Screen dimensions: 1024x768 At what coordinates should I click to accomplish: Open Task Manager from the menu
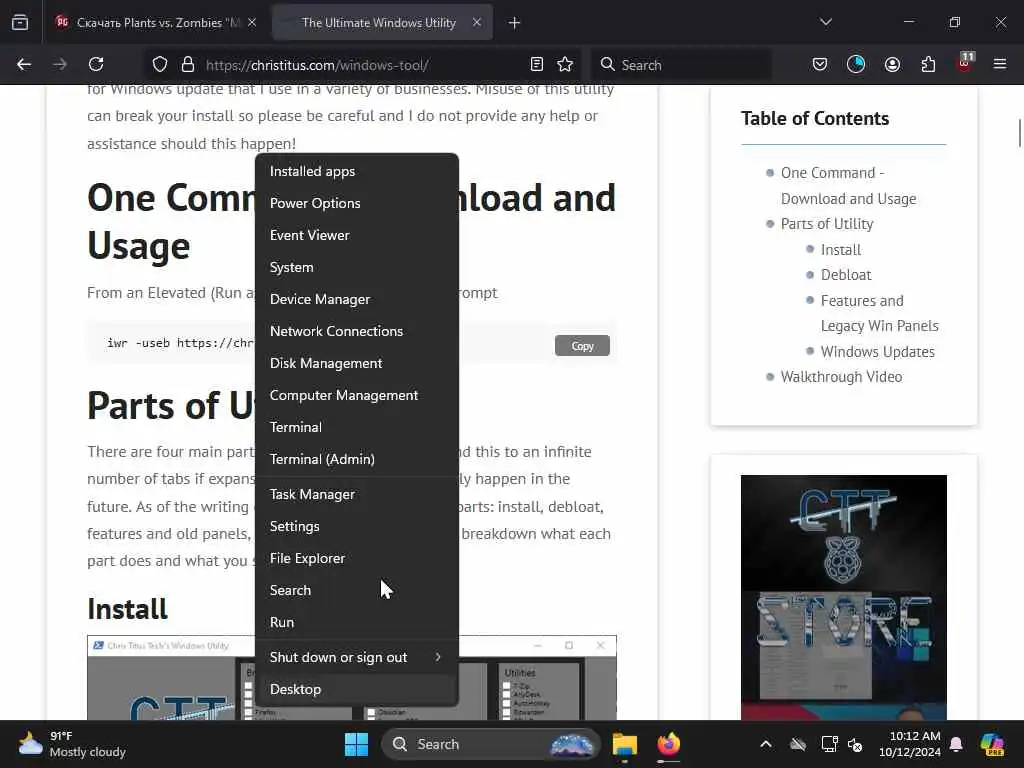(357, 494)
